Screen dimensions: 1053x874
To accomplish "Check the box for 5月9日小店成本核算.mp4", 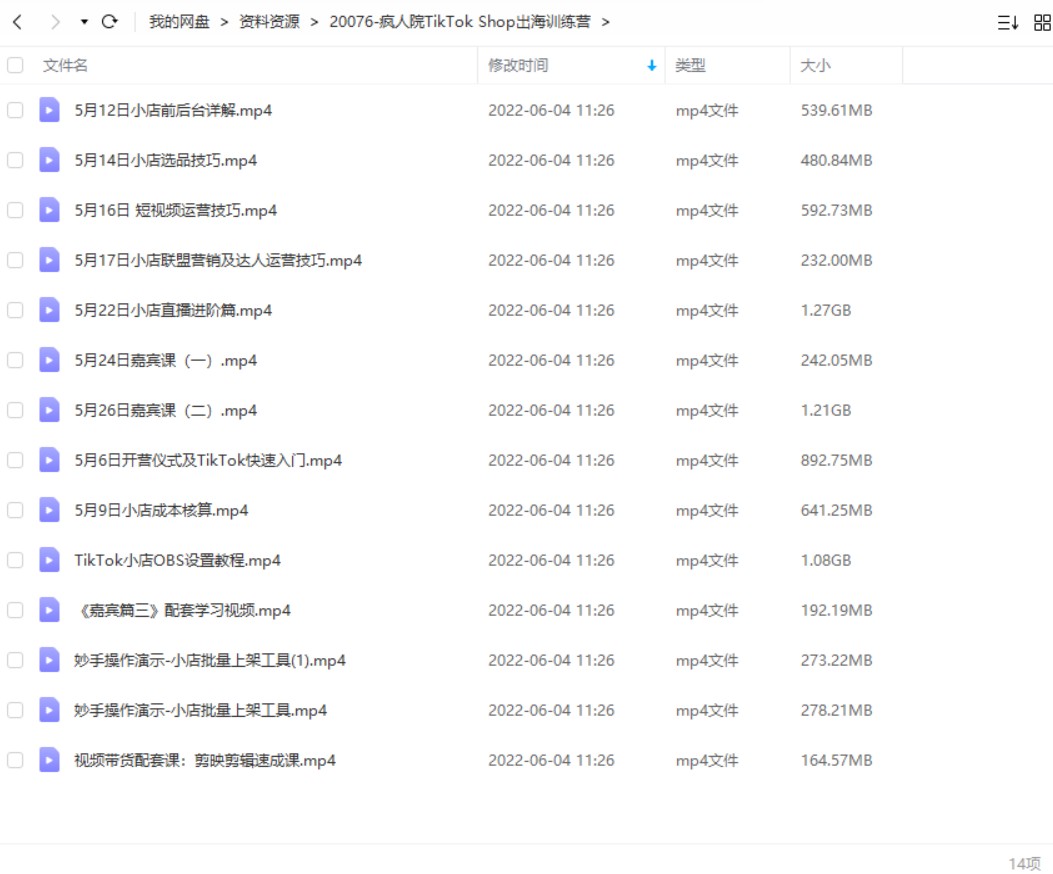I will [x=15, y=510].
